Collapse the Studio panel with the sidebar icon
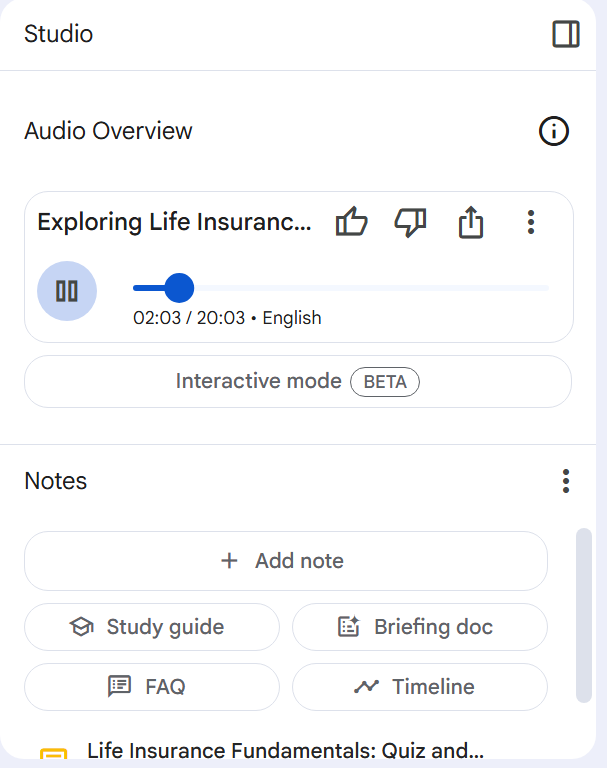This screenshot has width=607, height=768. tap(566, 34)
